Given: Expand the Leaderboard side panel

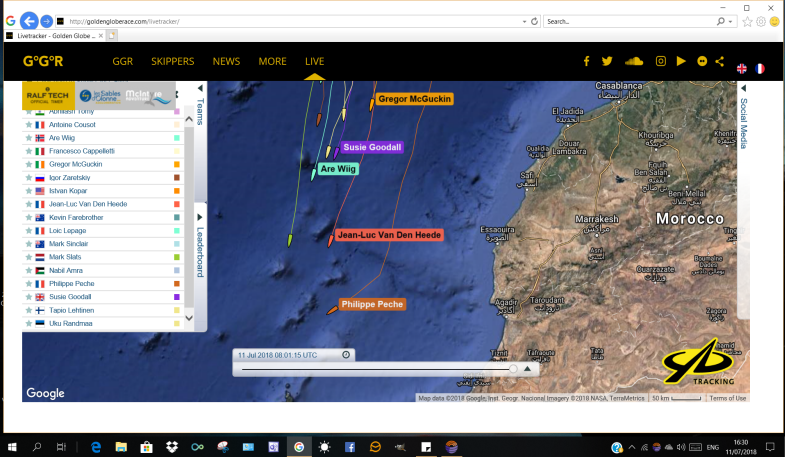Looking at the screenshot, I should coord(199,216).
